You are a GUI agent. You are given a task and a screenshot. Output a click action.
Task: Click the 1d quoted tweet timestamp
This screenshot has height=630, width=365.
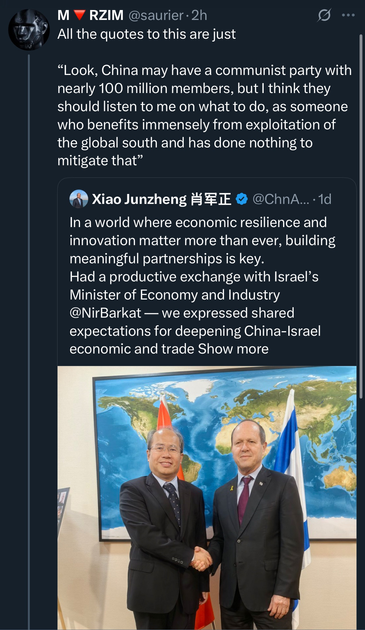click(x=325, y=199)
